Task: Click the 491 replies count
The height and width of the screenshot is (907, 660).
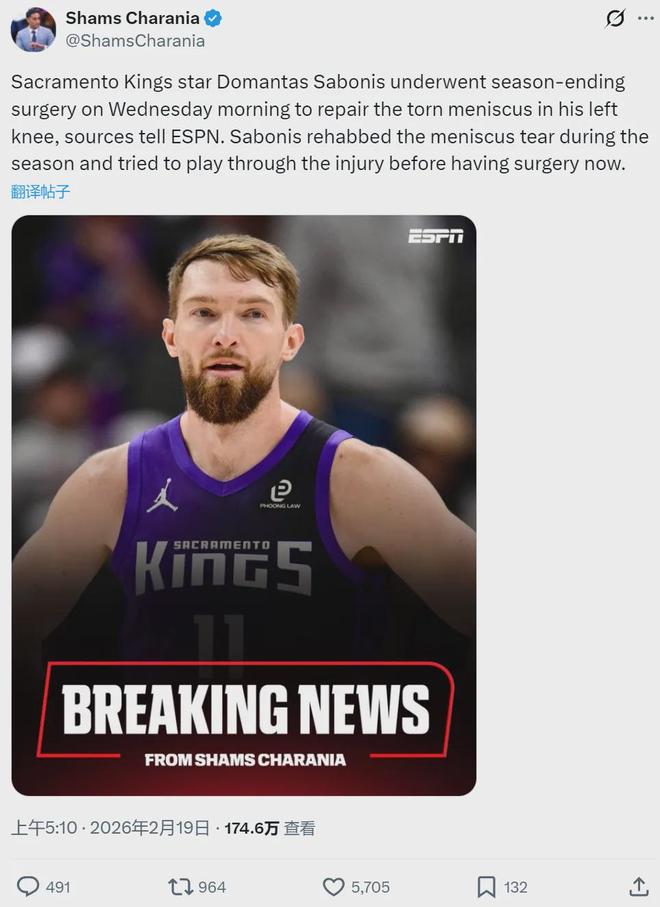Action: pyautogui.click(x=58, y=887)
